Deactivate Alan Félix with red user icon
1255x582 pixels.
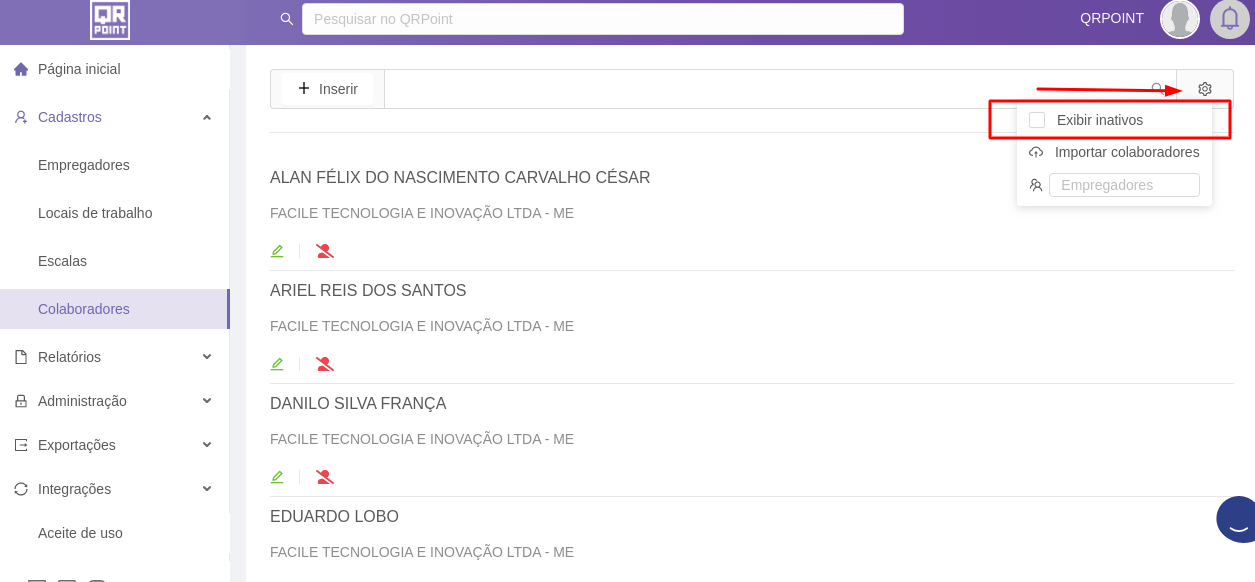tap(325, 251)
